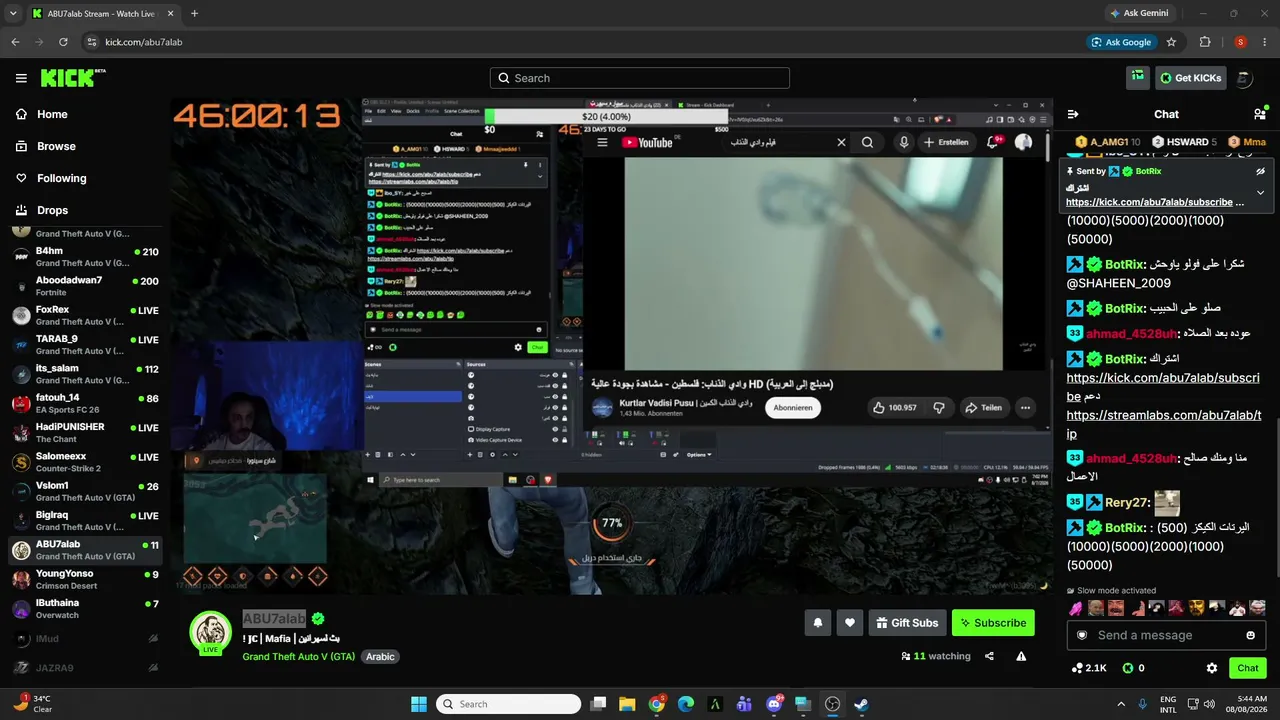Viewport: 1280px width, 720px height.
Task: Open HadiPUNISHER channel in sidebar
Action: tap(84, 433)
